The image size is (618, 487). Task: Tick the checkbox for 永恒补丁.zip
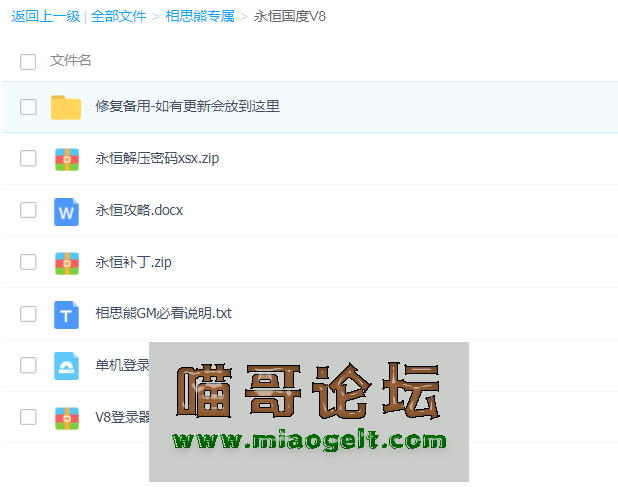point(28,263)
